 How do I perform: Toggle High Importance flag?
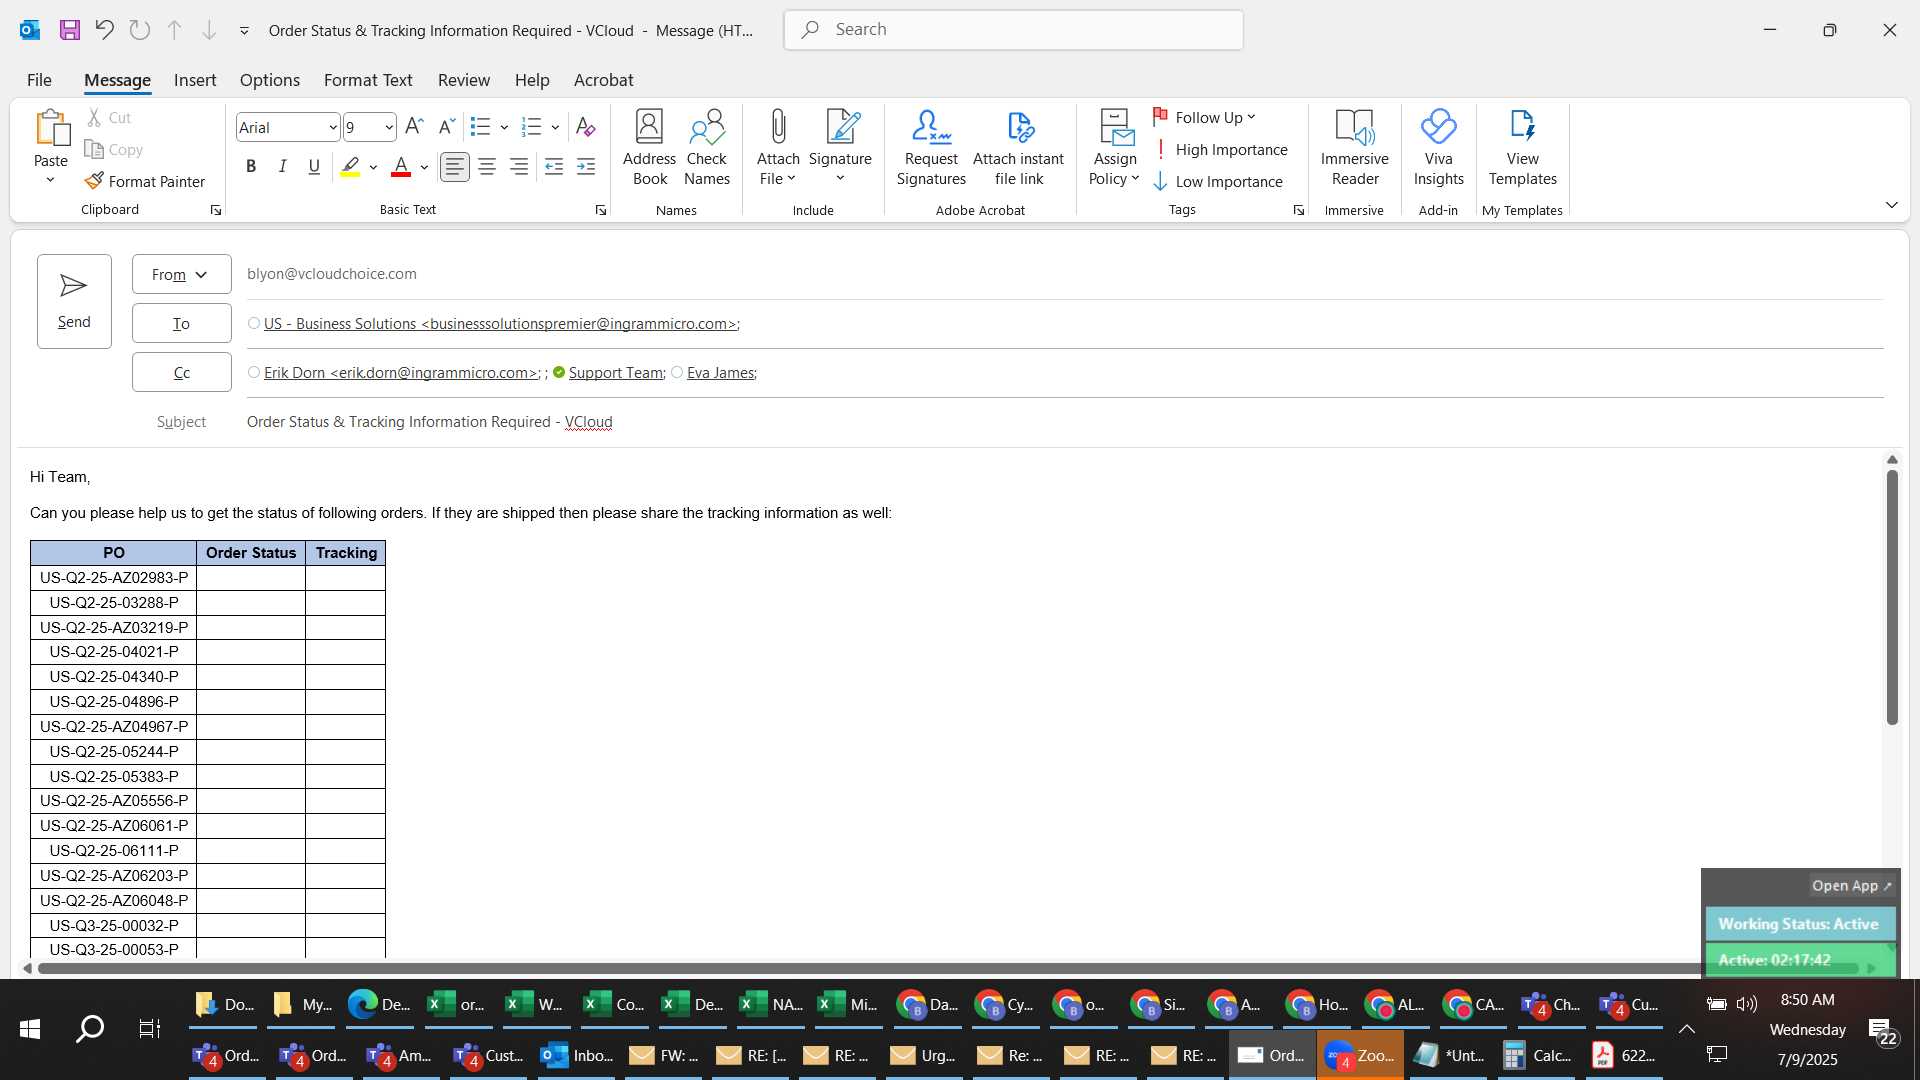tap(1220, 150)
